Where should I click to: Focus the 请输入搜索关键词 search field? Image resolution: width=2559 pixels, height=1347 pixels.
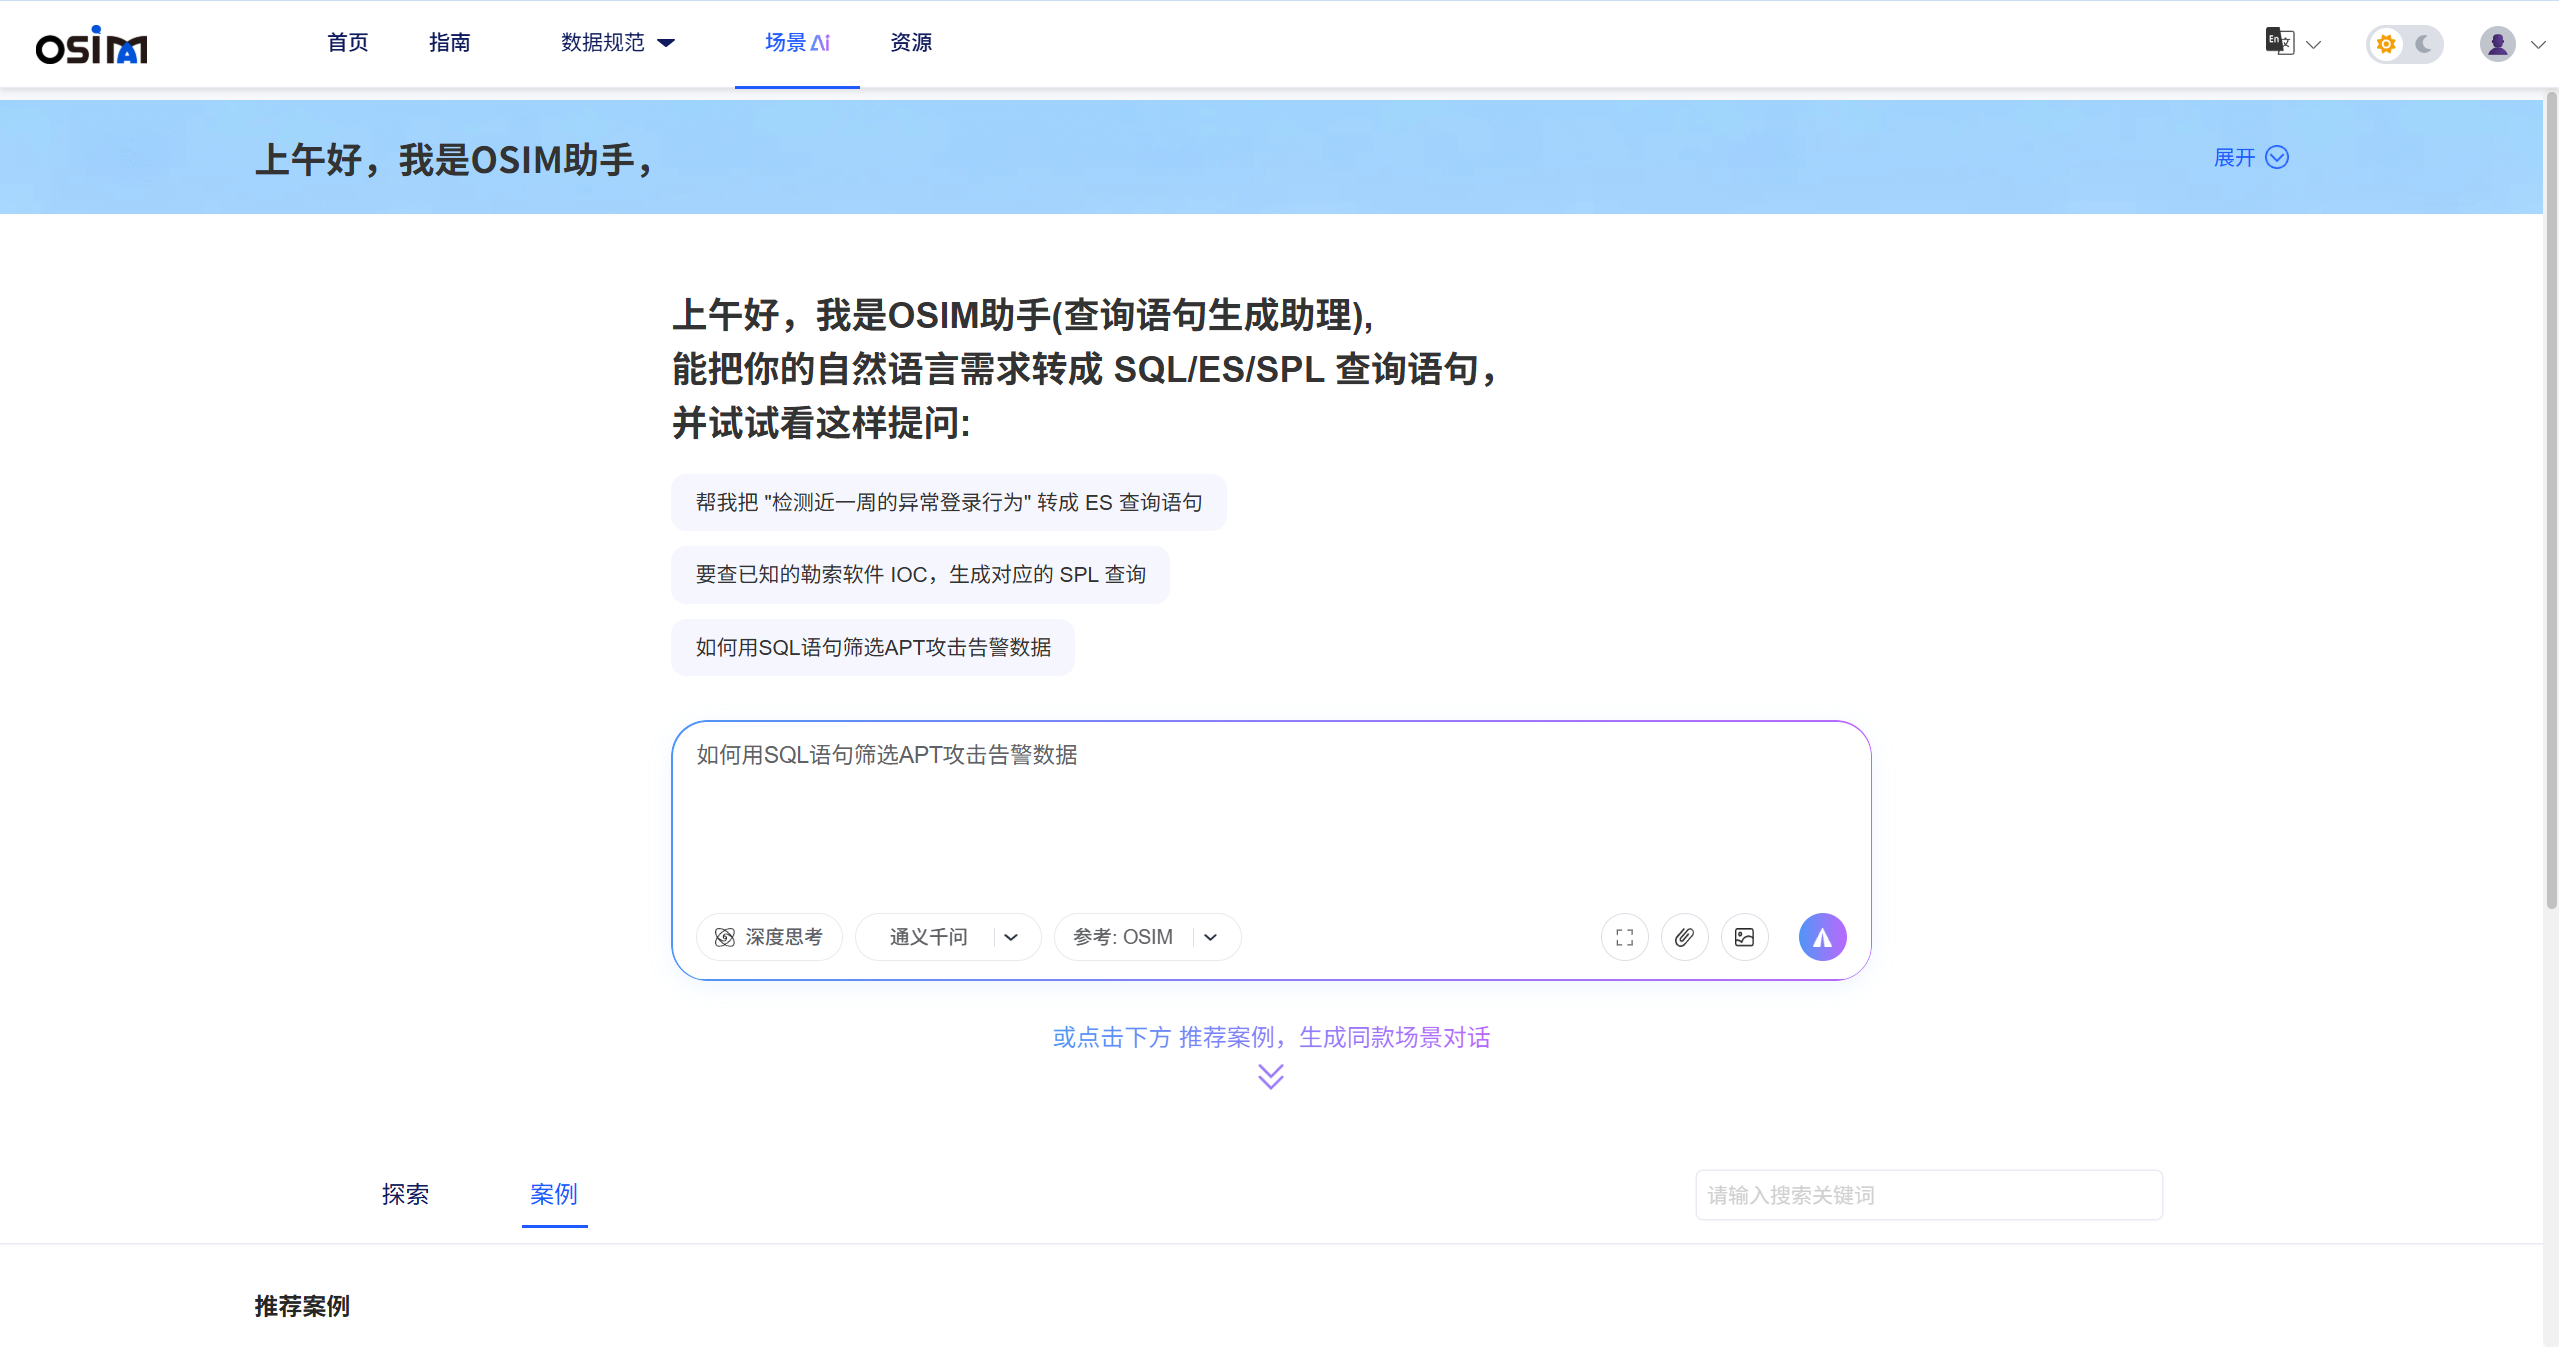tap(1929, 1195)
